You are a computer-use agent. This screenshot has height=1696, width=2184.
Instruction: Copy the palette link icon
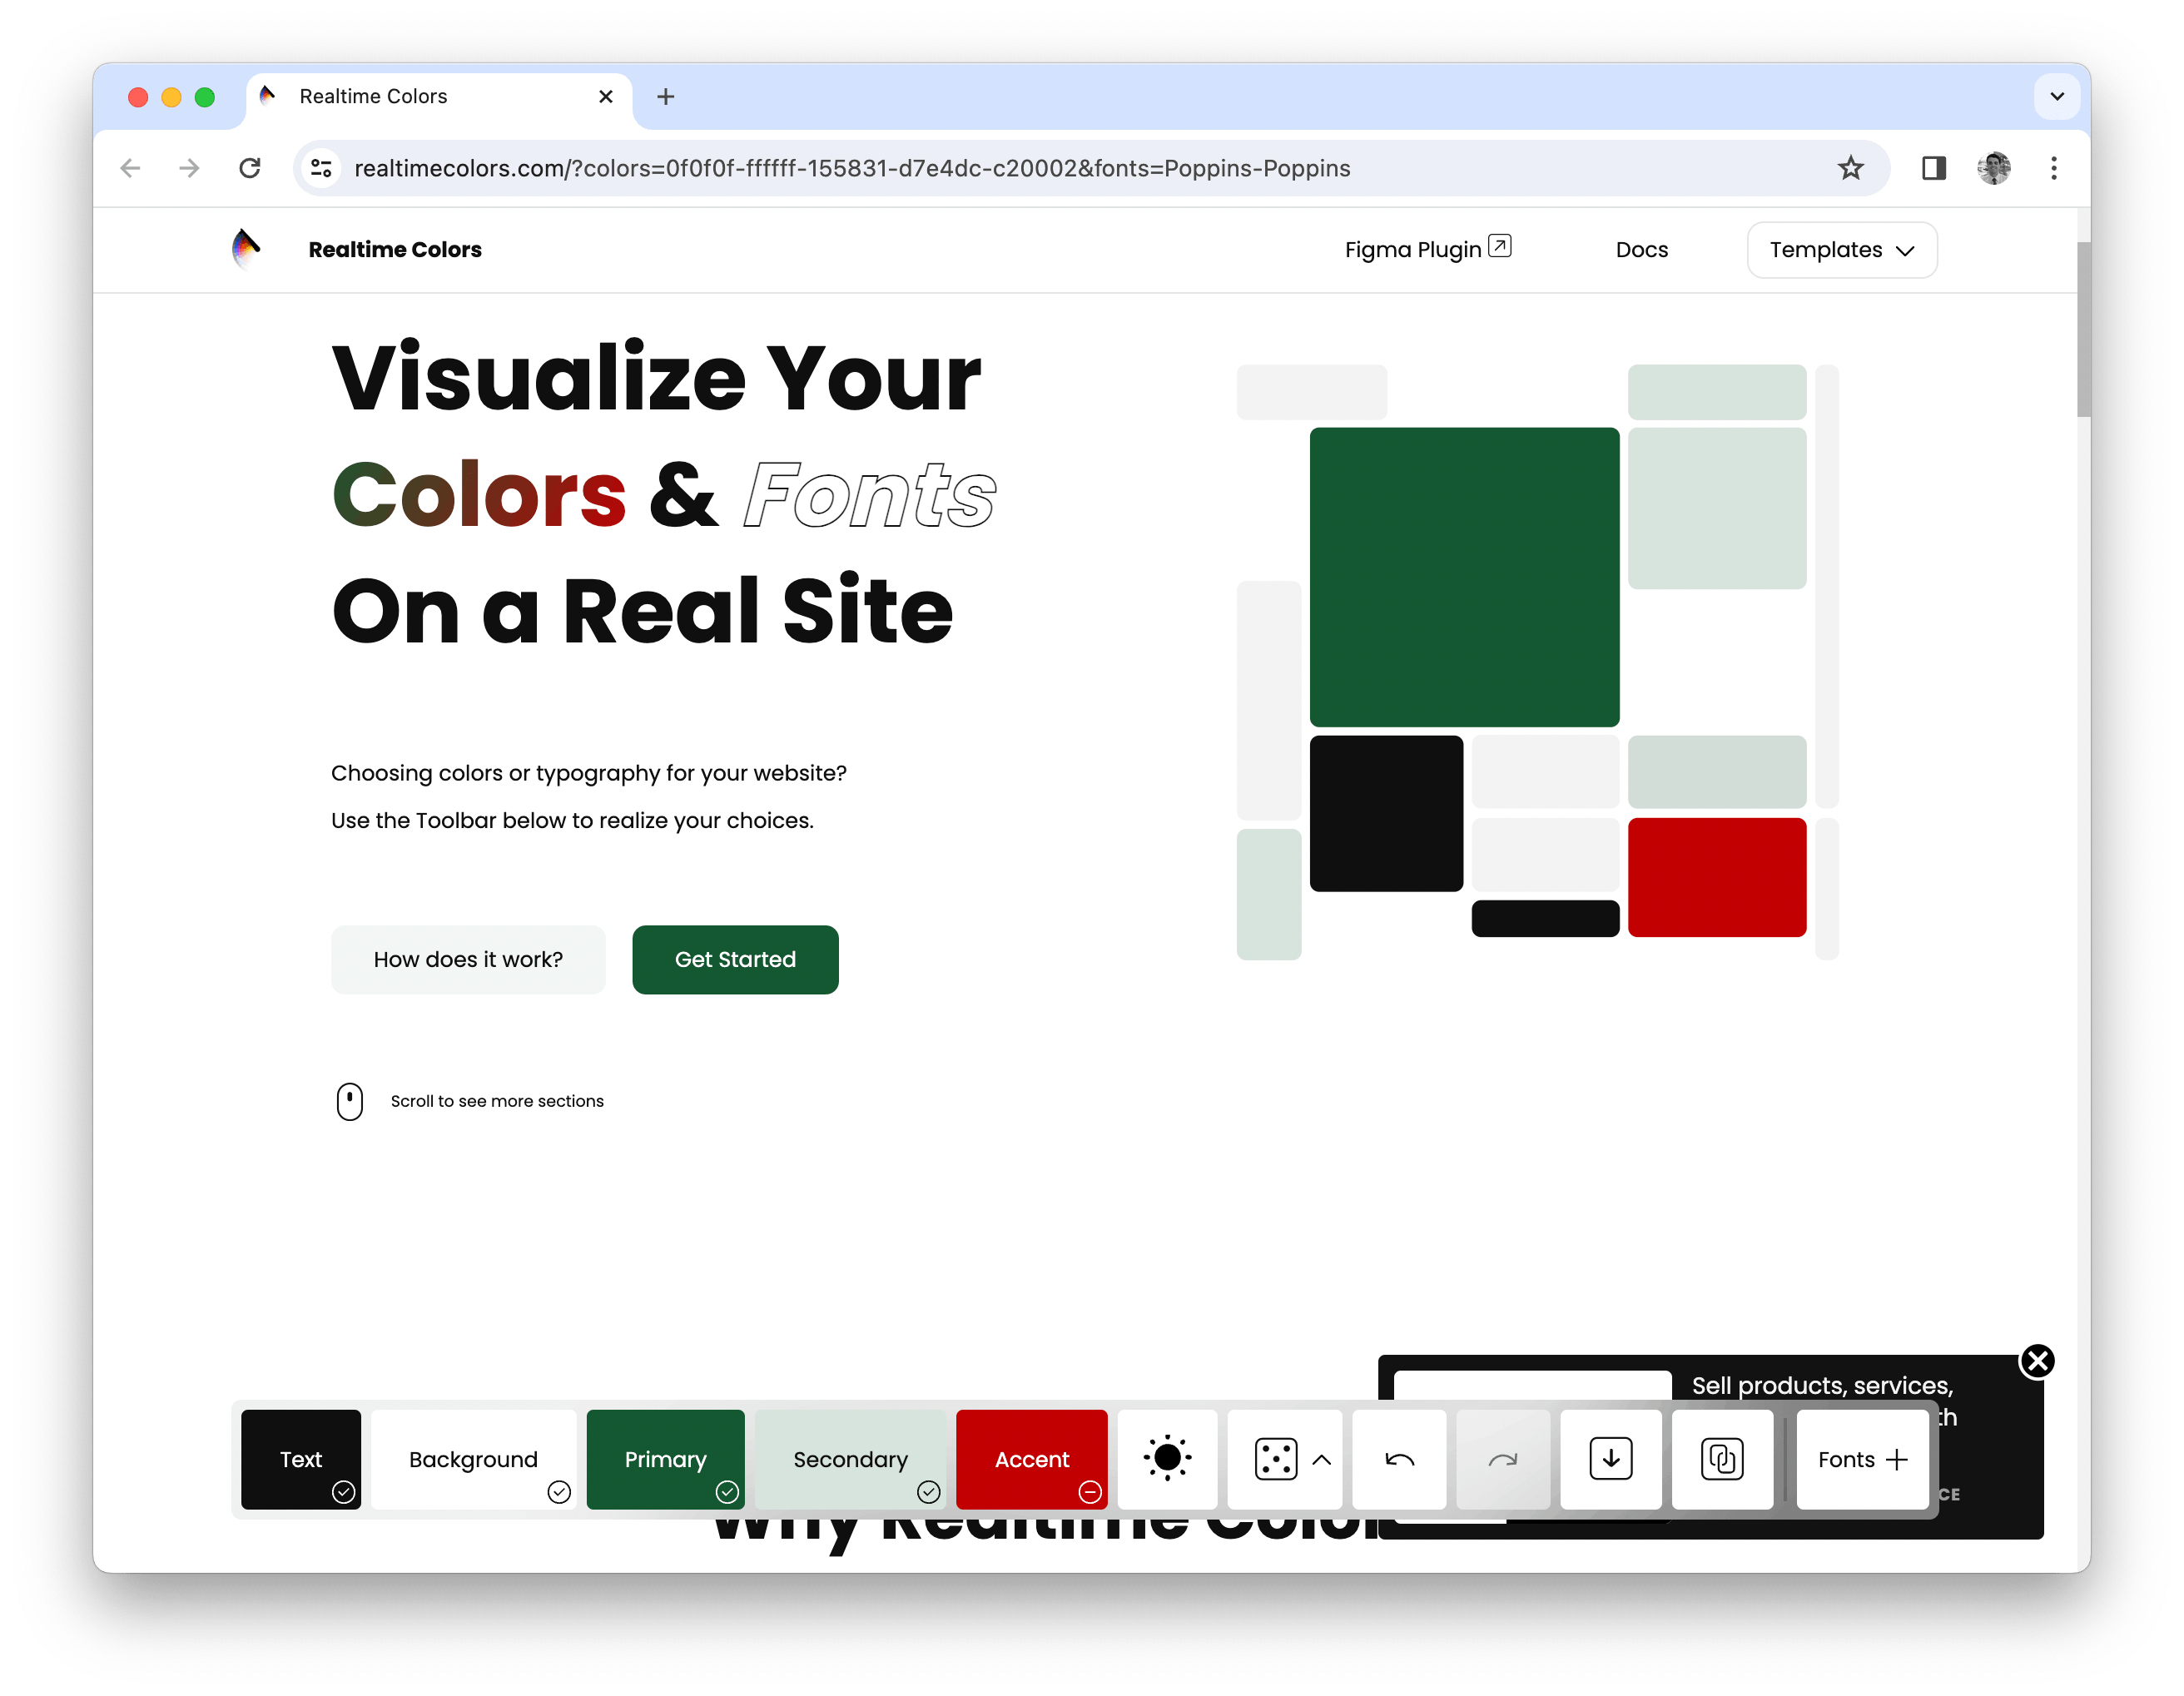(1722, 1459)
